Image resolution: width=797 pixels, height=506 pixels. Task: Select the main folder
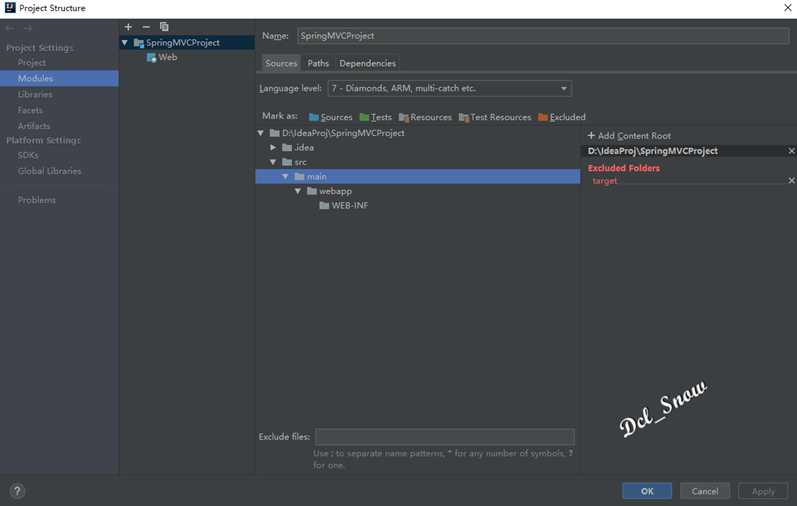point(418,176)
